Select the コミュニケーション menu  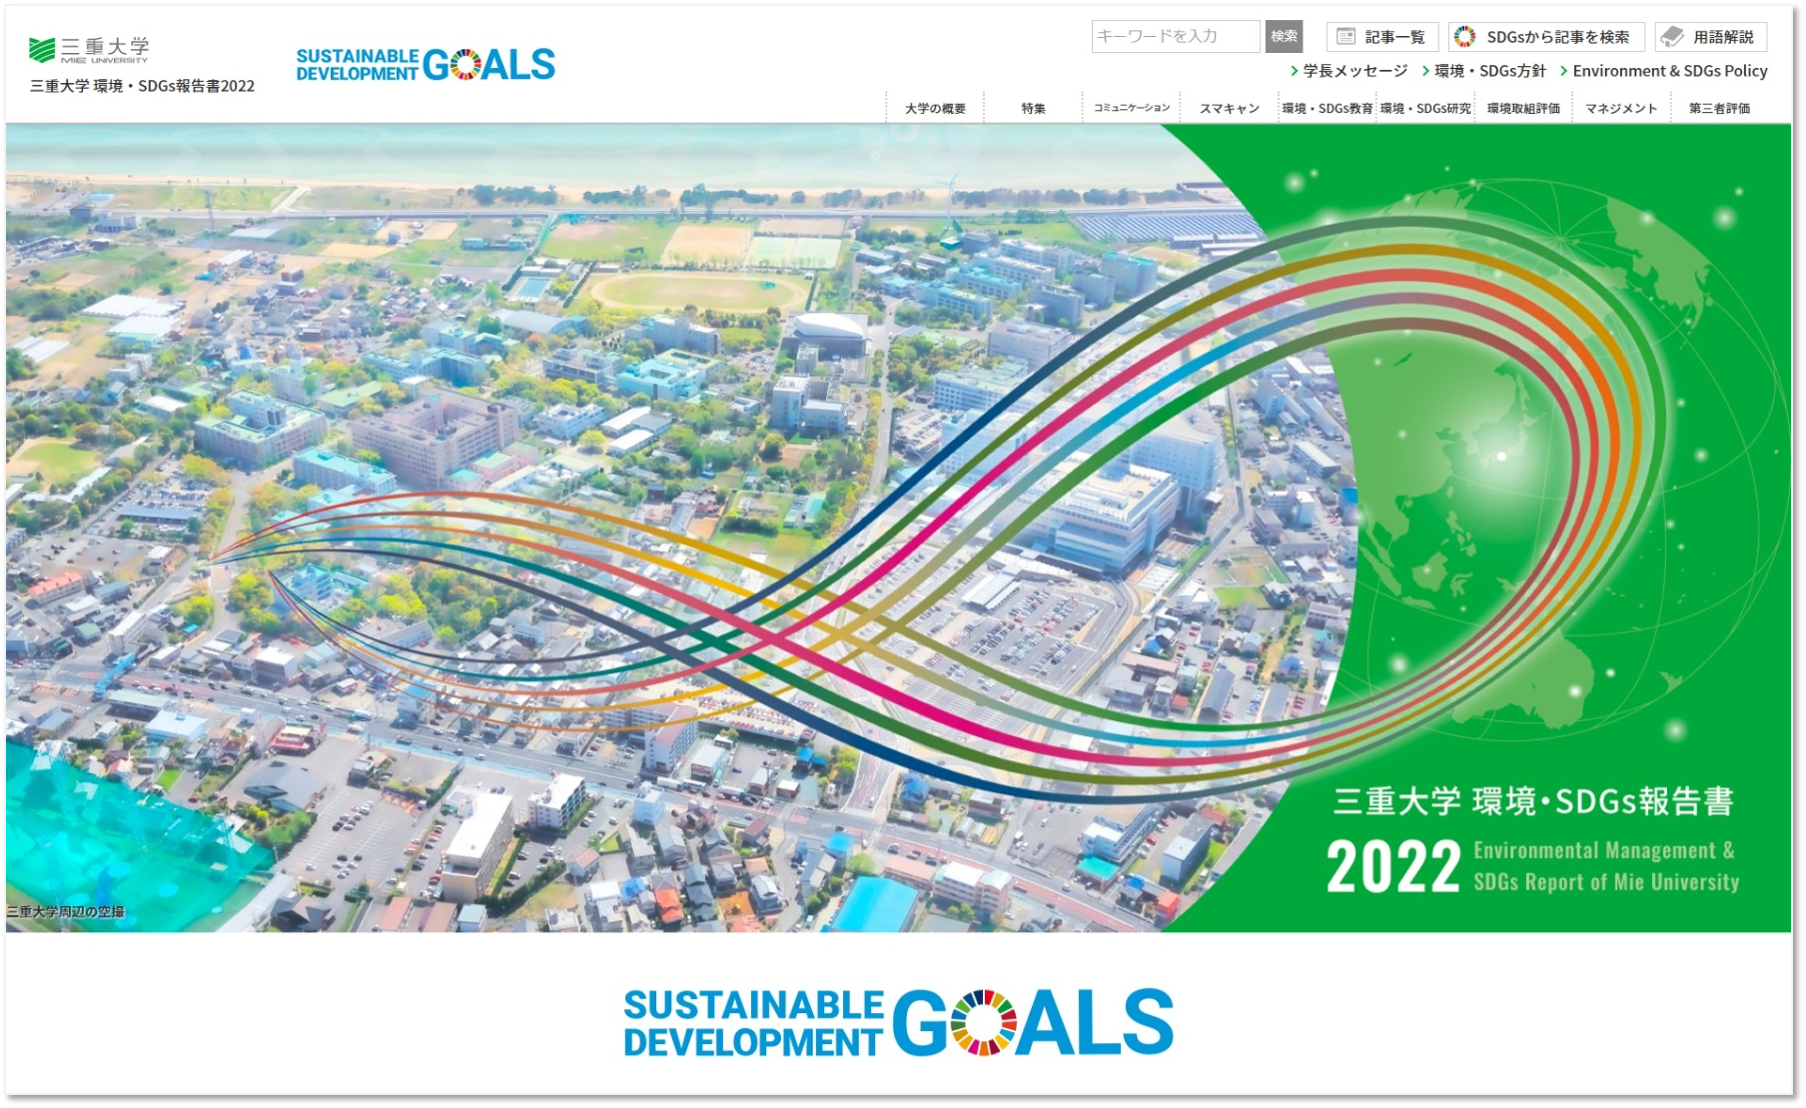tap(1131, 108)
